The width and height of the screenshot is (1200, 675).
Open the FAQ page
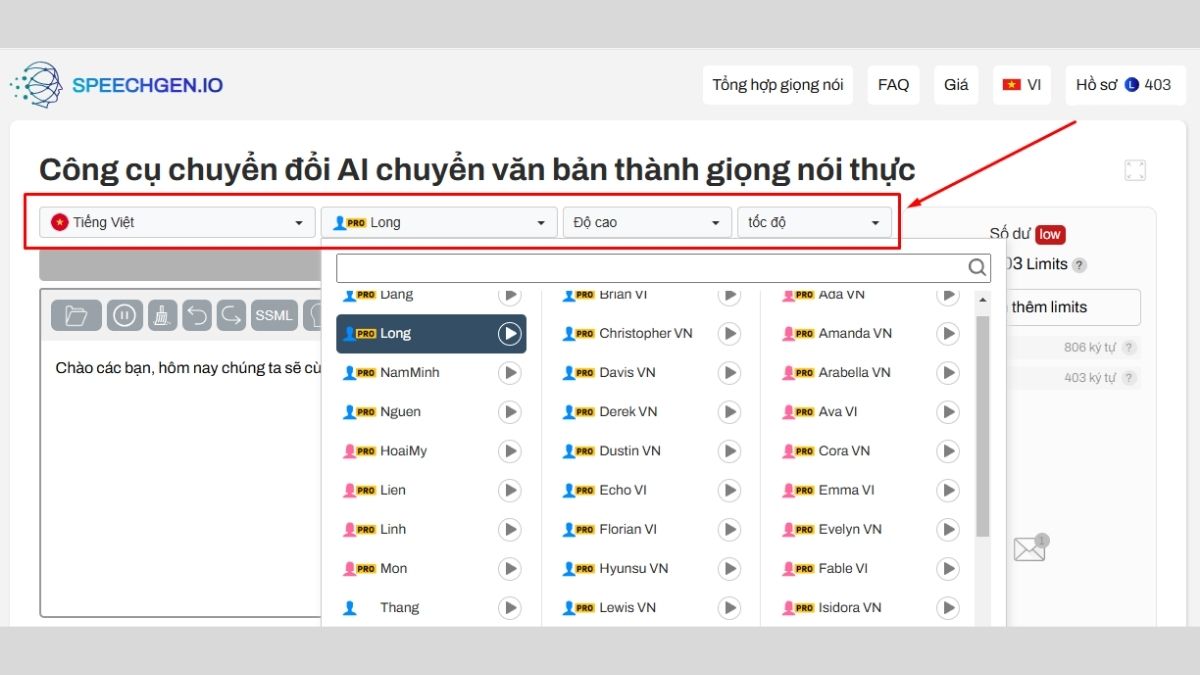pos(894,85)
